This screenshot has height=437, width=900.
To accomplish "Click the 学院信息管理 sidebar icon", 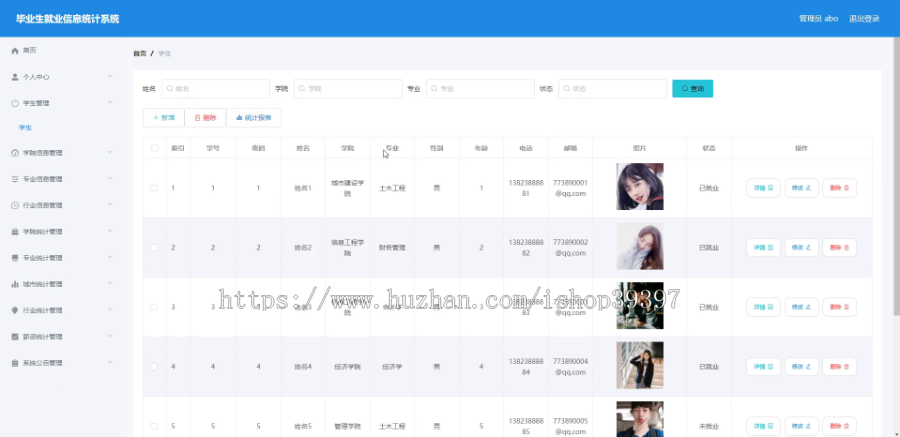I will 15,153.
